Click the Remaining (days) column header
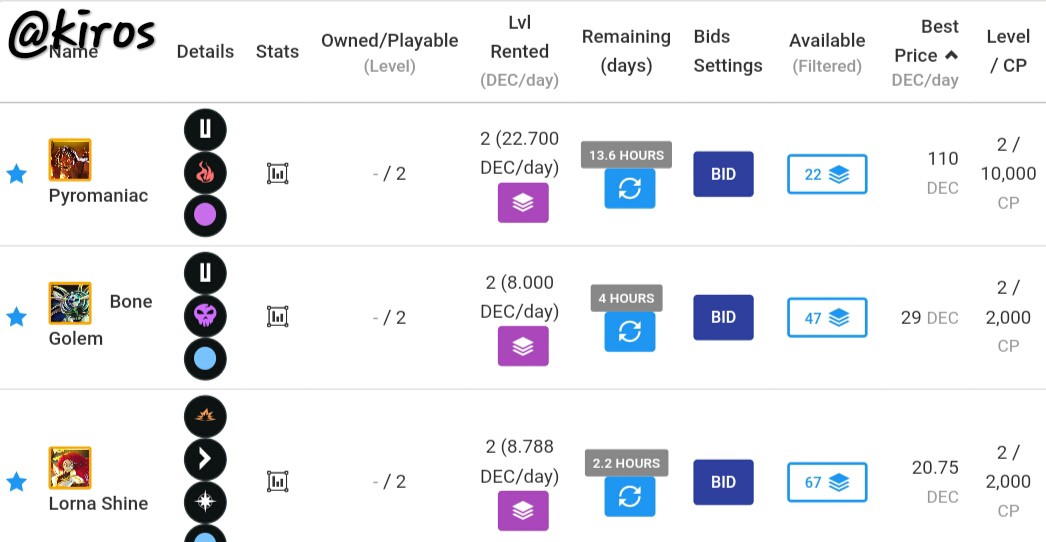Screen dimensions: 1046x542 tap(626, 51)
